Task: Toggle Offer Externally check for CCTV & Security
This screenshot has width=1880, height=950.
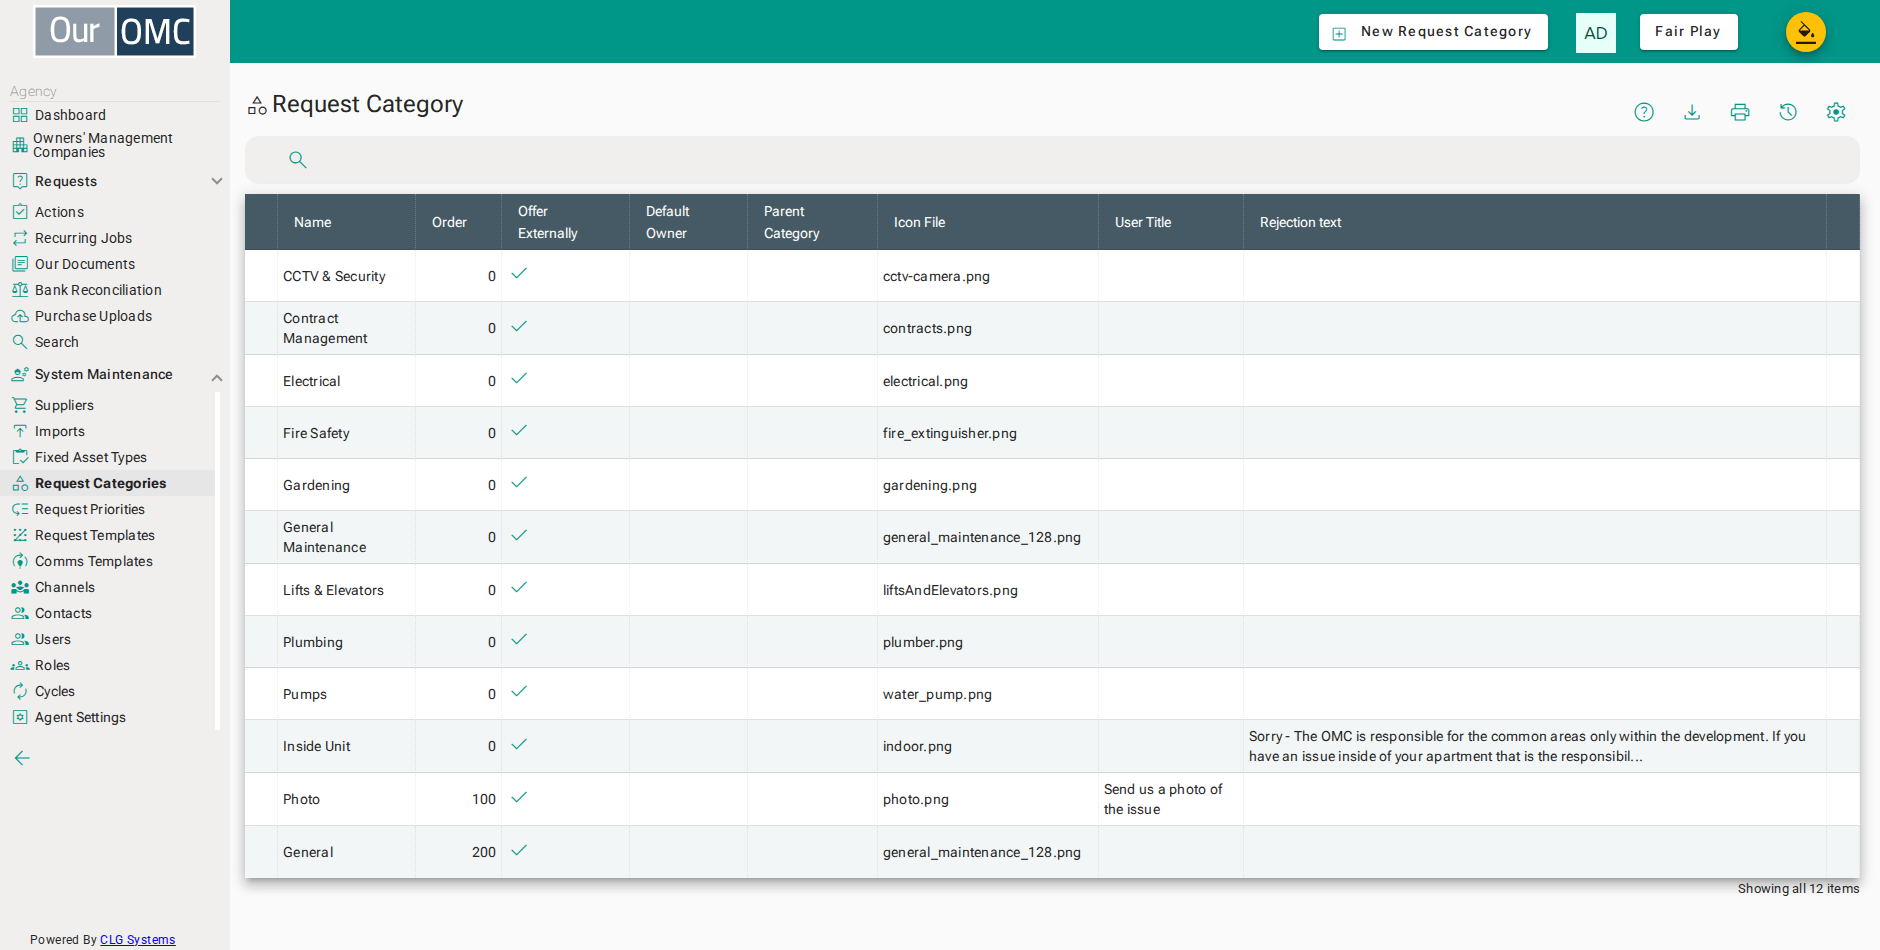Action: [519, 273]
